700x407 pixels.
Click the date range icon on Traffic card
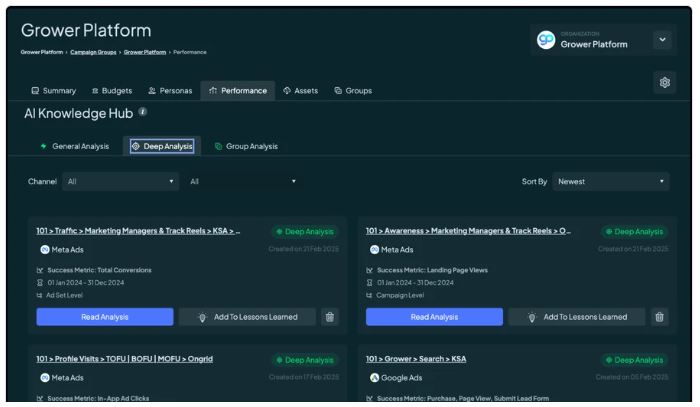40,282
